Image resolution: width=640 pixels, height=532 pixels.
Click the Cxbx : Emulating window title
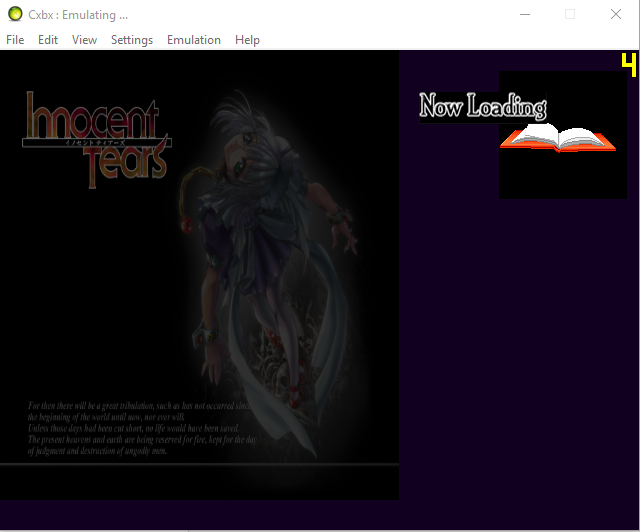click(x=78, y=15)
